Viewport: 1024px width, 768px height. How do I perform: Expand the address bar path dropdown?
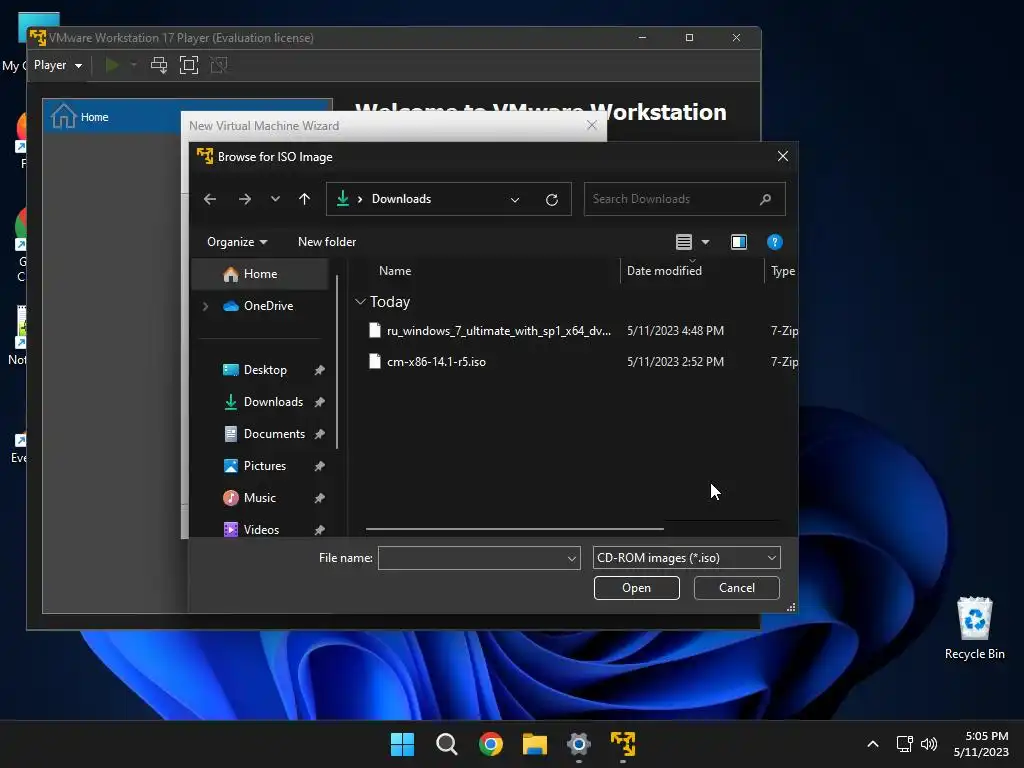coord(515,200)
